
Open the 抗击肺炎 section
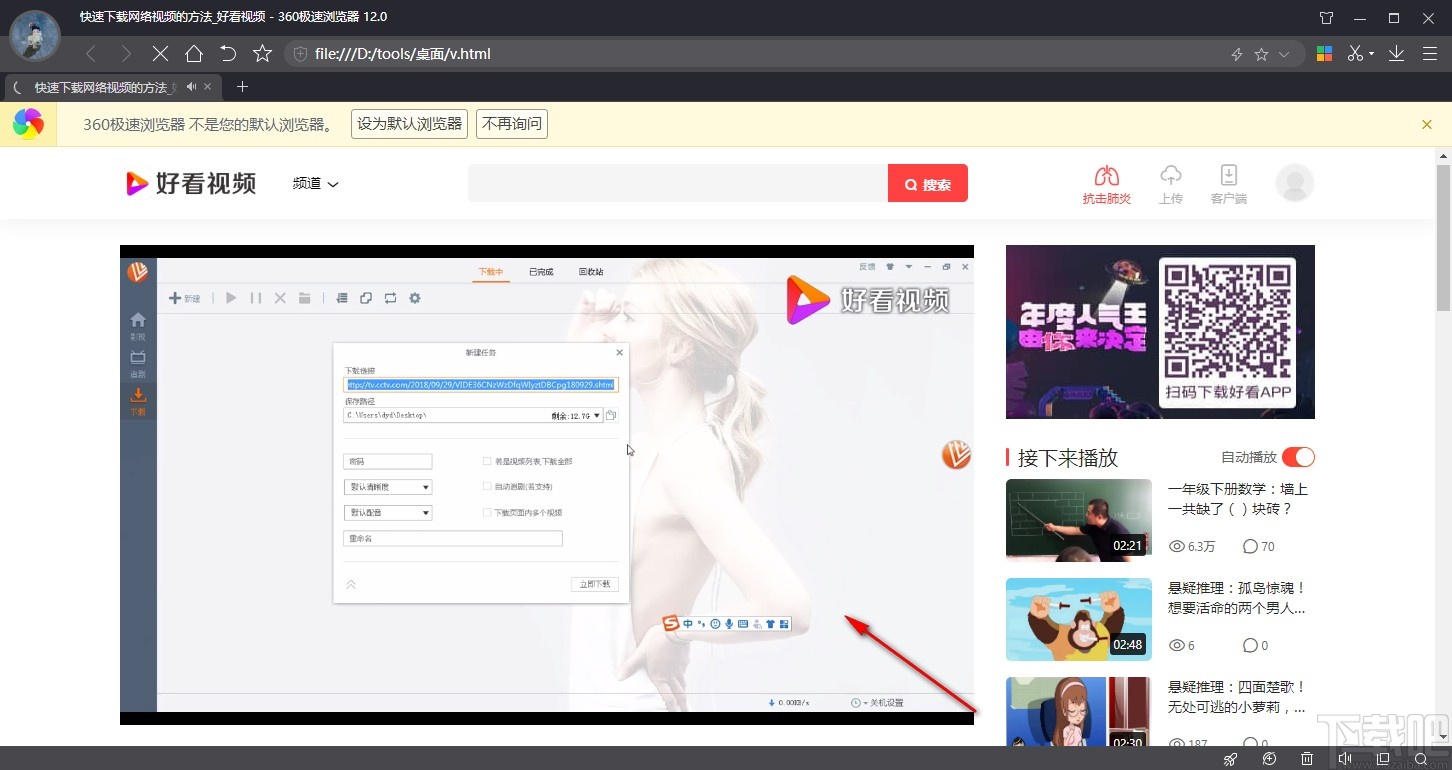tap(1106, 185)
